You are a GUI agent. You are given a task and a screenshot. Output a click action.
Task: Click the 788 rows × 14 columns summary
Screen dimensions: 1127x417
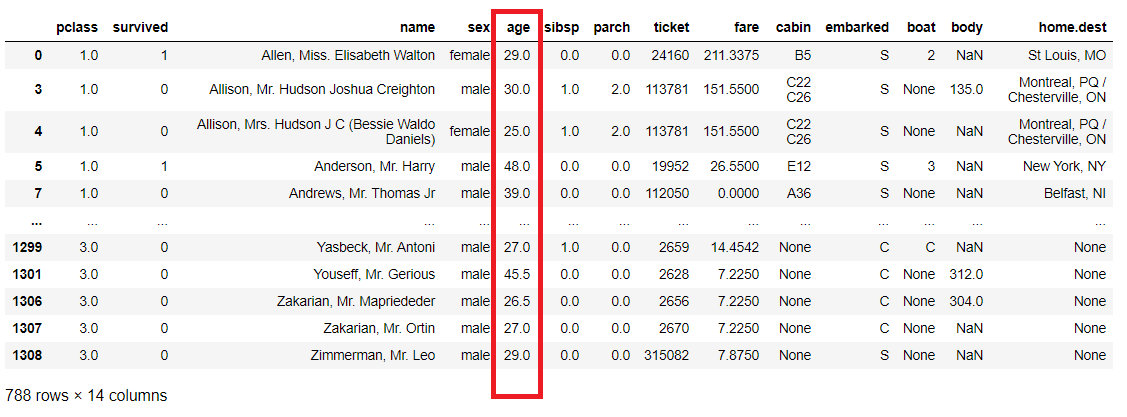point(86,396)
